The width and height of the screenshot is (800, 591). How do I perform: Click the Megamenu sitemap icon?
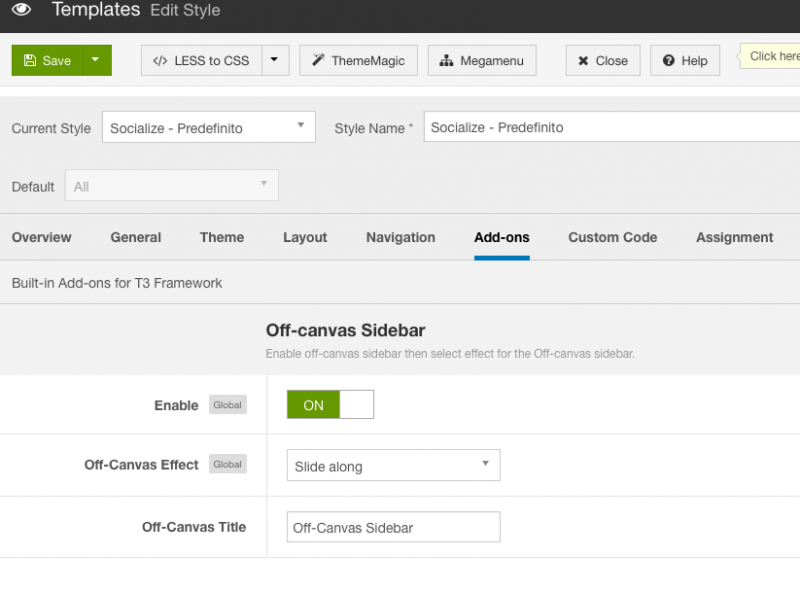point(446,61)
